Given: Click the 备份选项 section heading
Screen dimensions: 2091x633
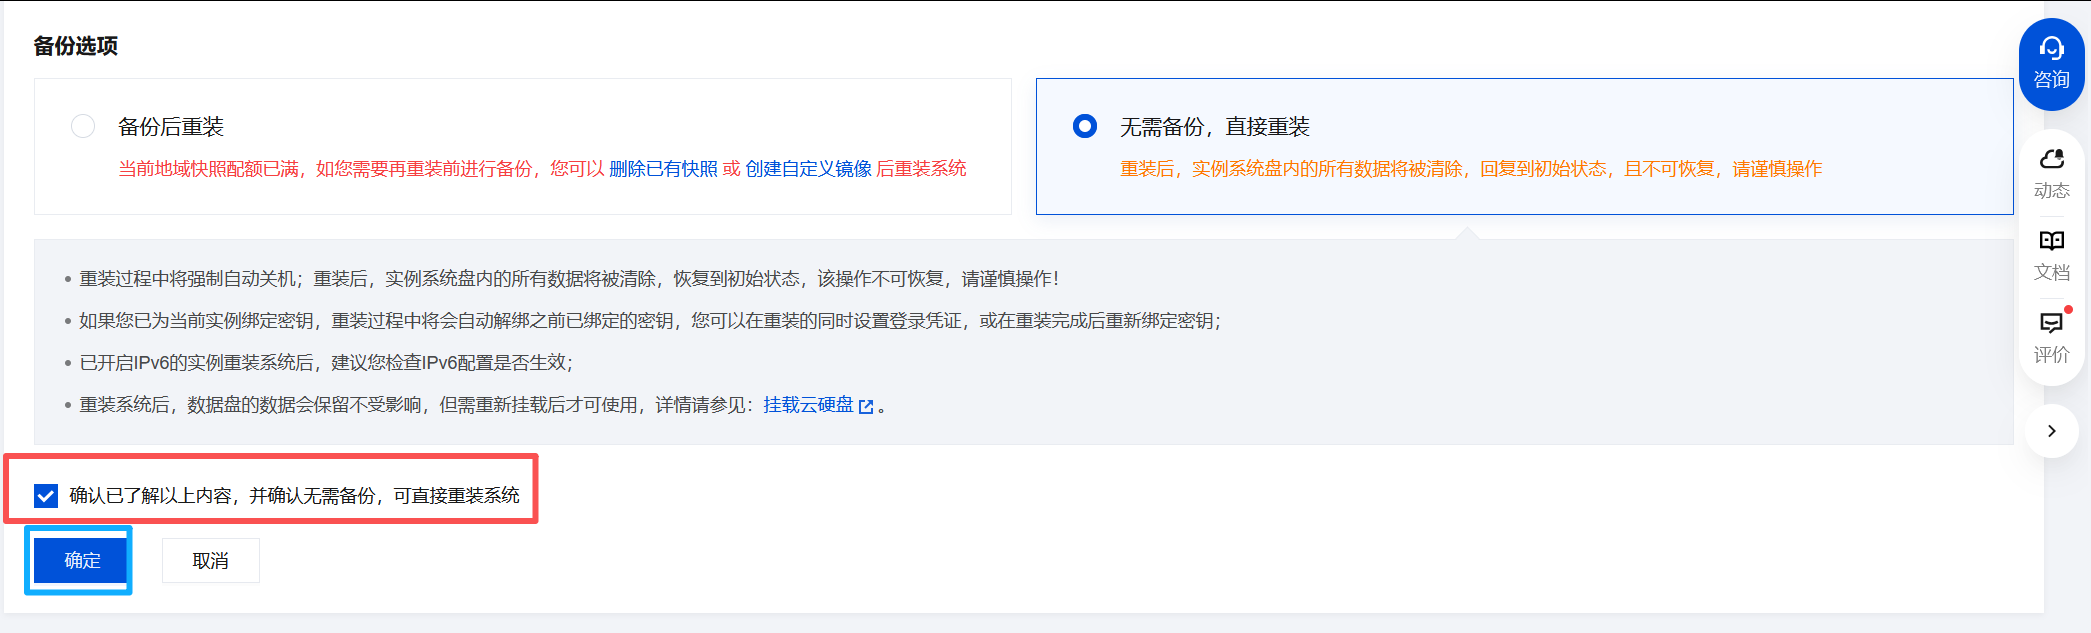Looking at the screenshot, I should [76, 46].
